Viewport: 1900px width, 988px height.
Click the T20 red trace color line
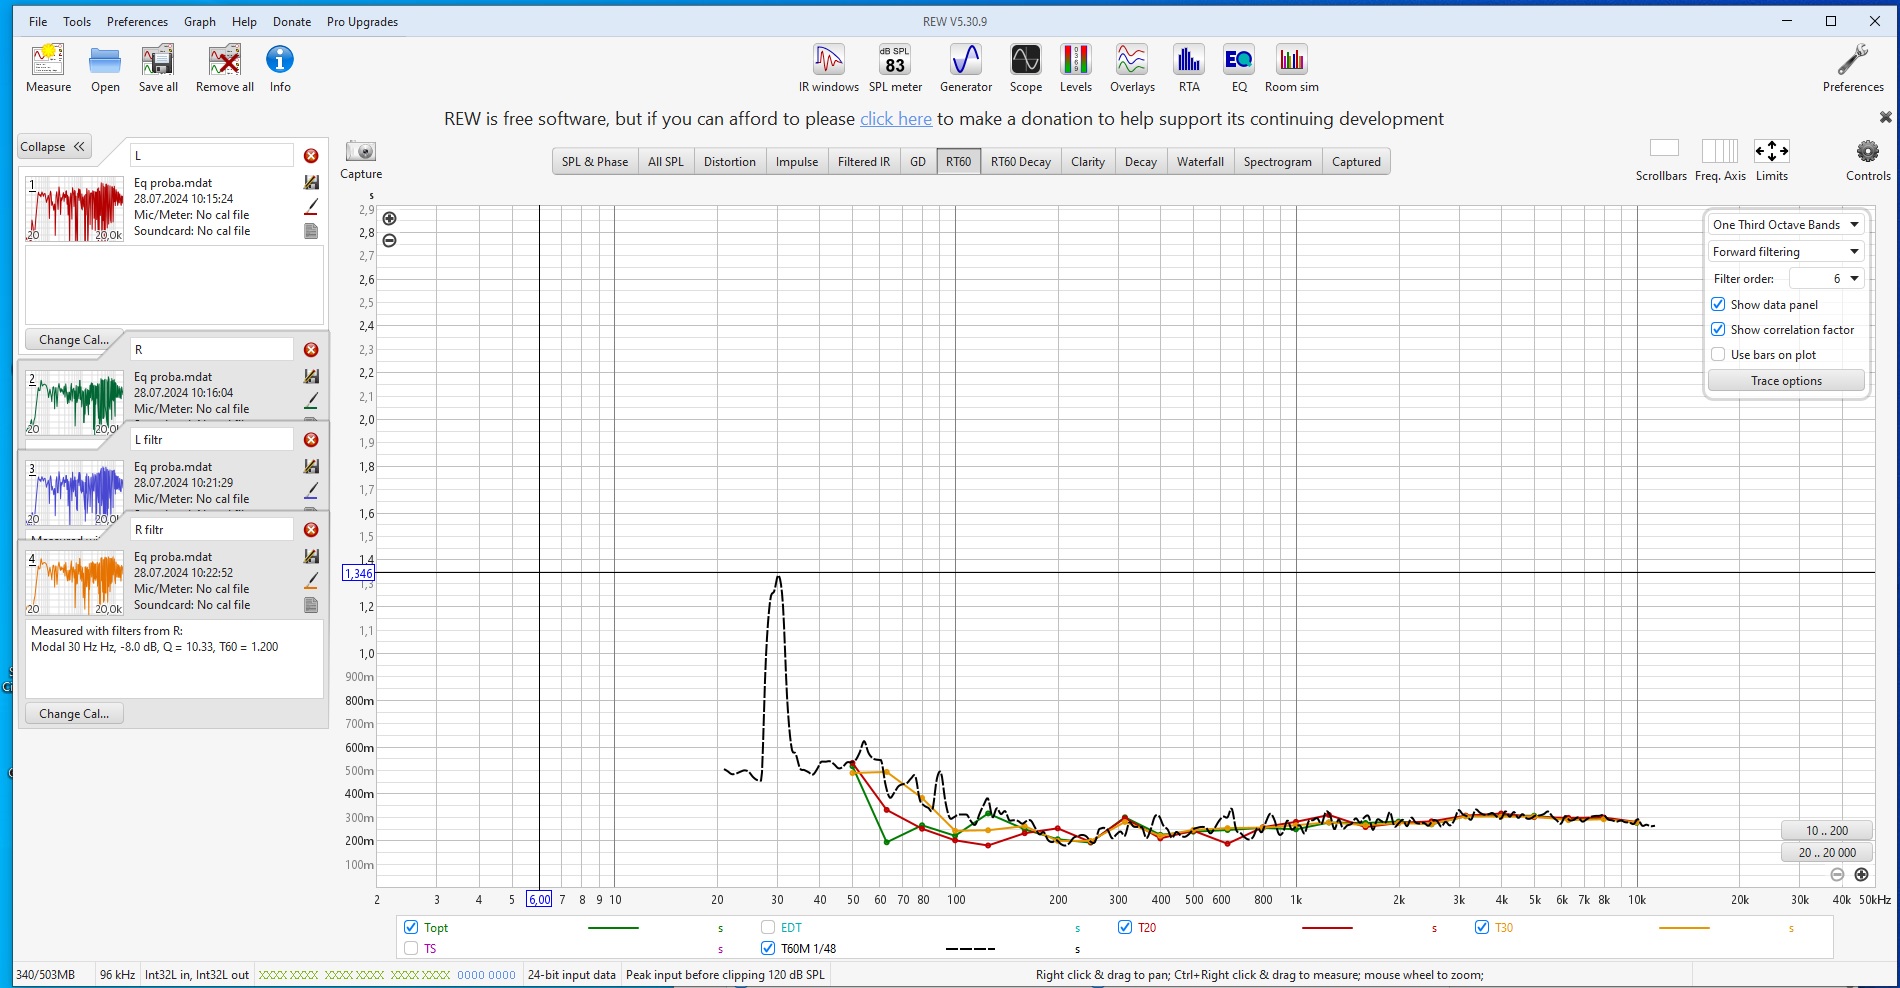pyautogui.click(x=1327, y=928)
